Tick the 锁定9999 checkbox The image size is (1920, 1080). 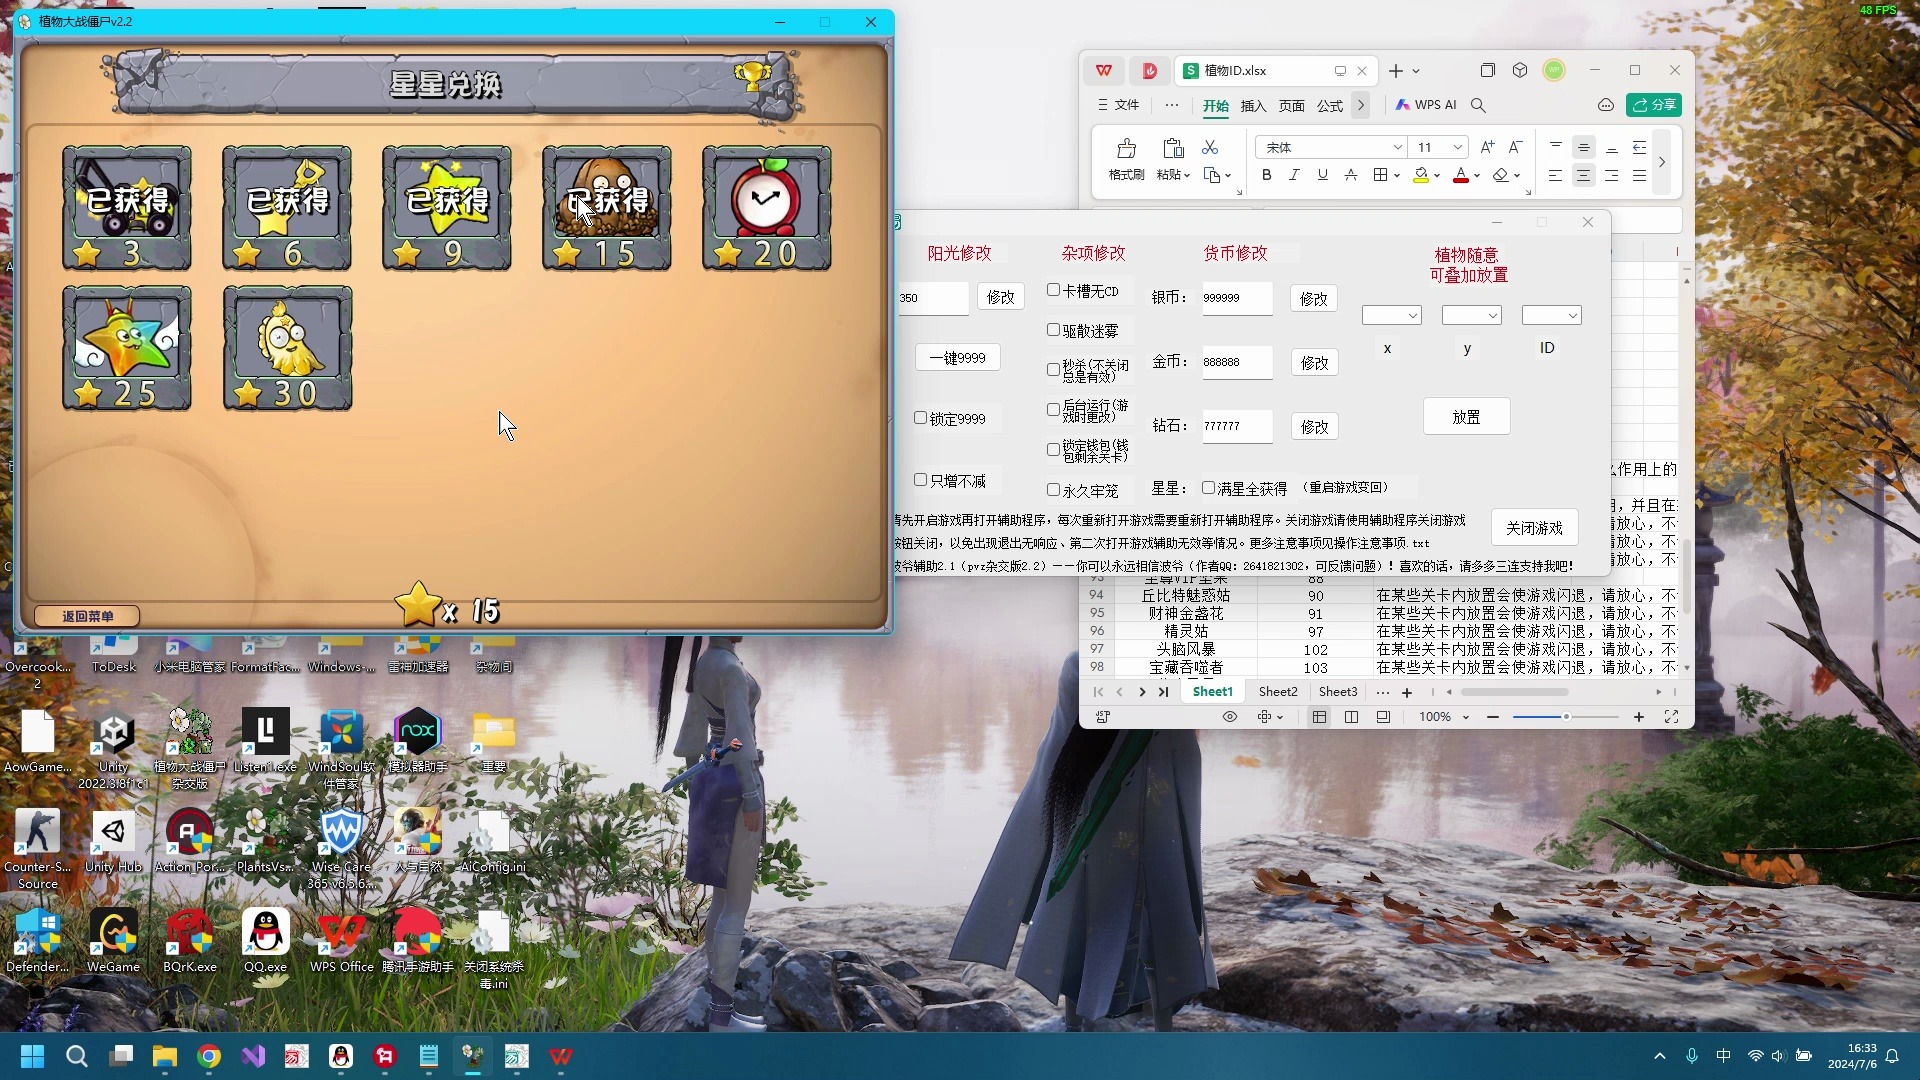pyautogui.click(x=920, y=418)
